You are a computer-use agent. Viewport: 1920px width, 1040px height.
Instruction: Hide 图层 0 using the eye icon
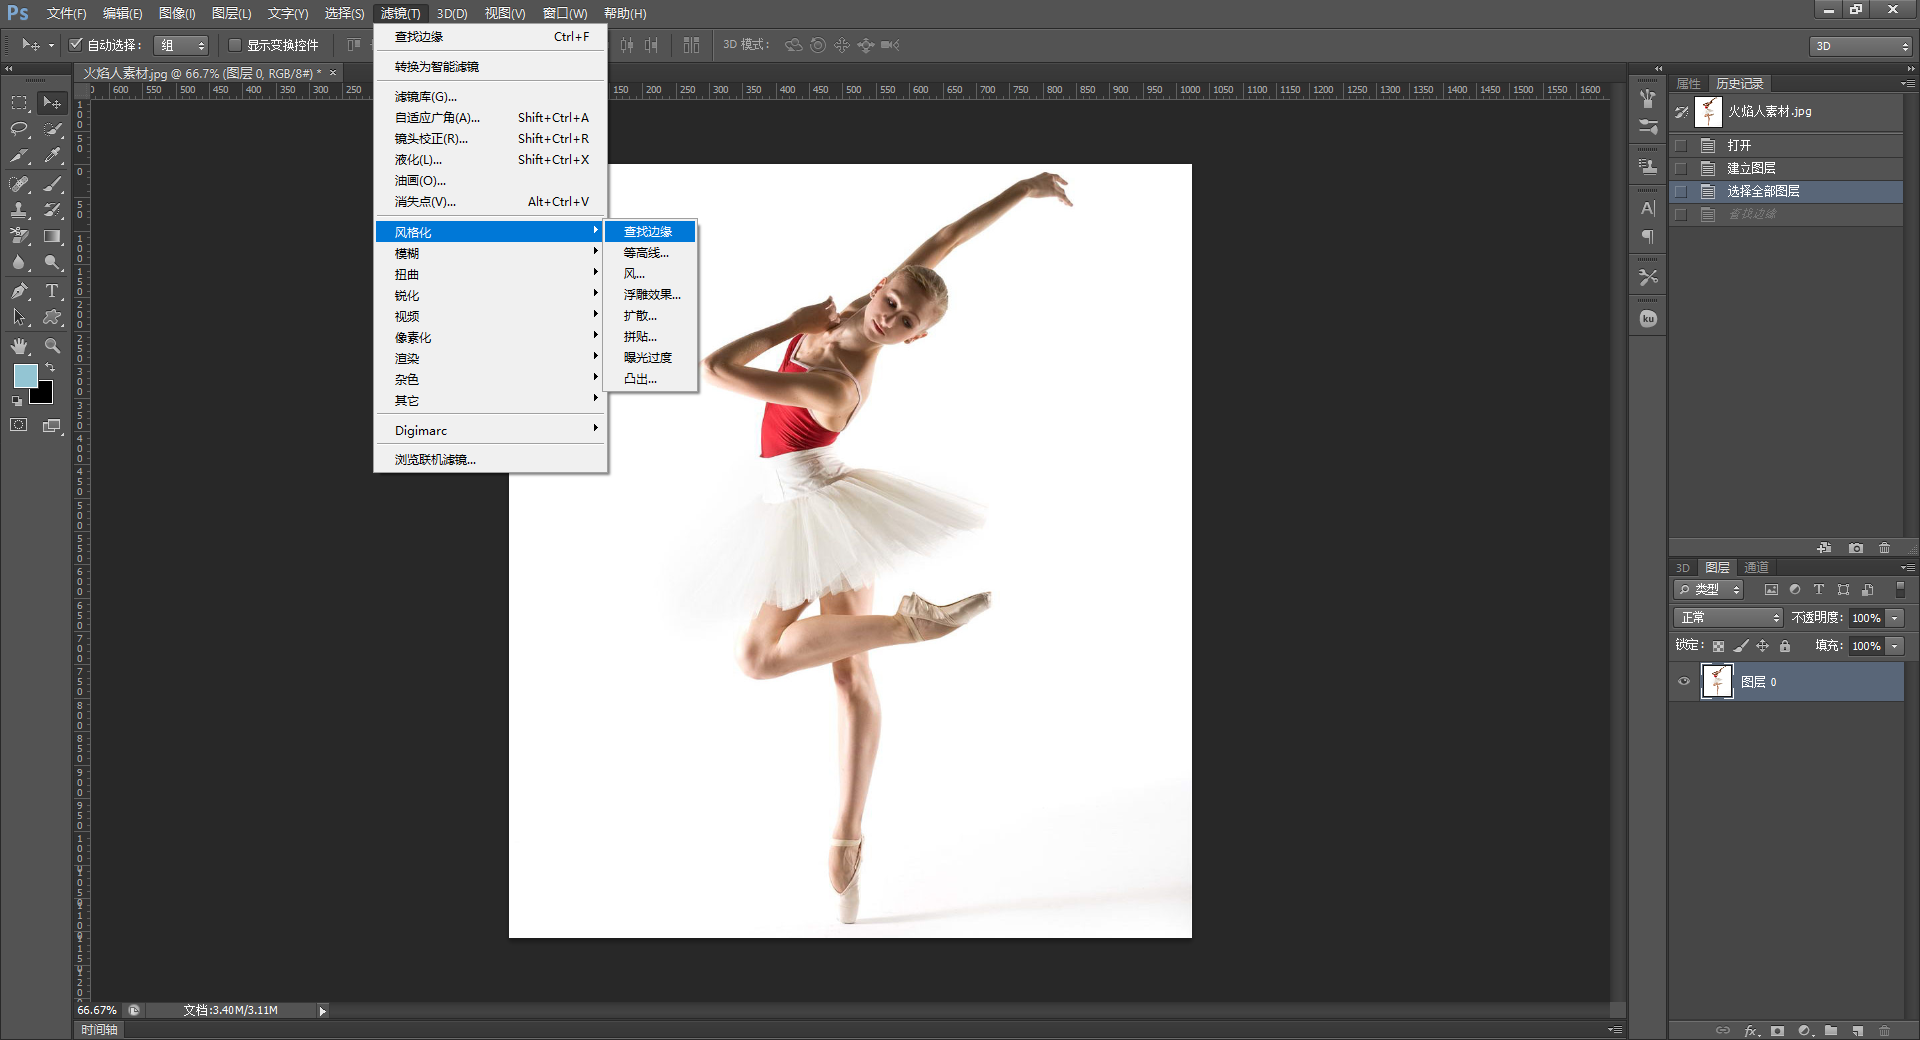point(1684,682)
